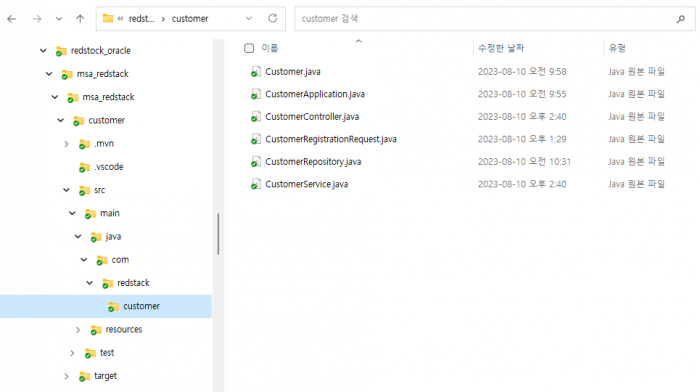
Task: Open the address bar history dropdown
Action: click(249, 19)
